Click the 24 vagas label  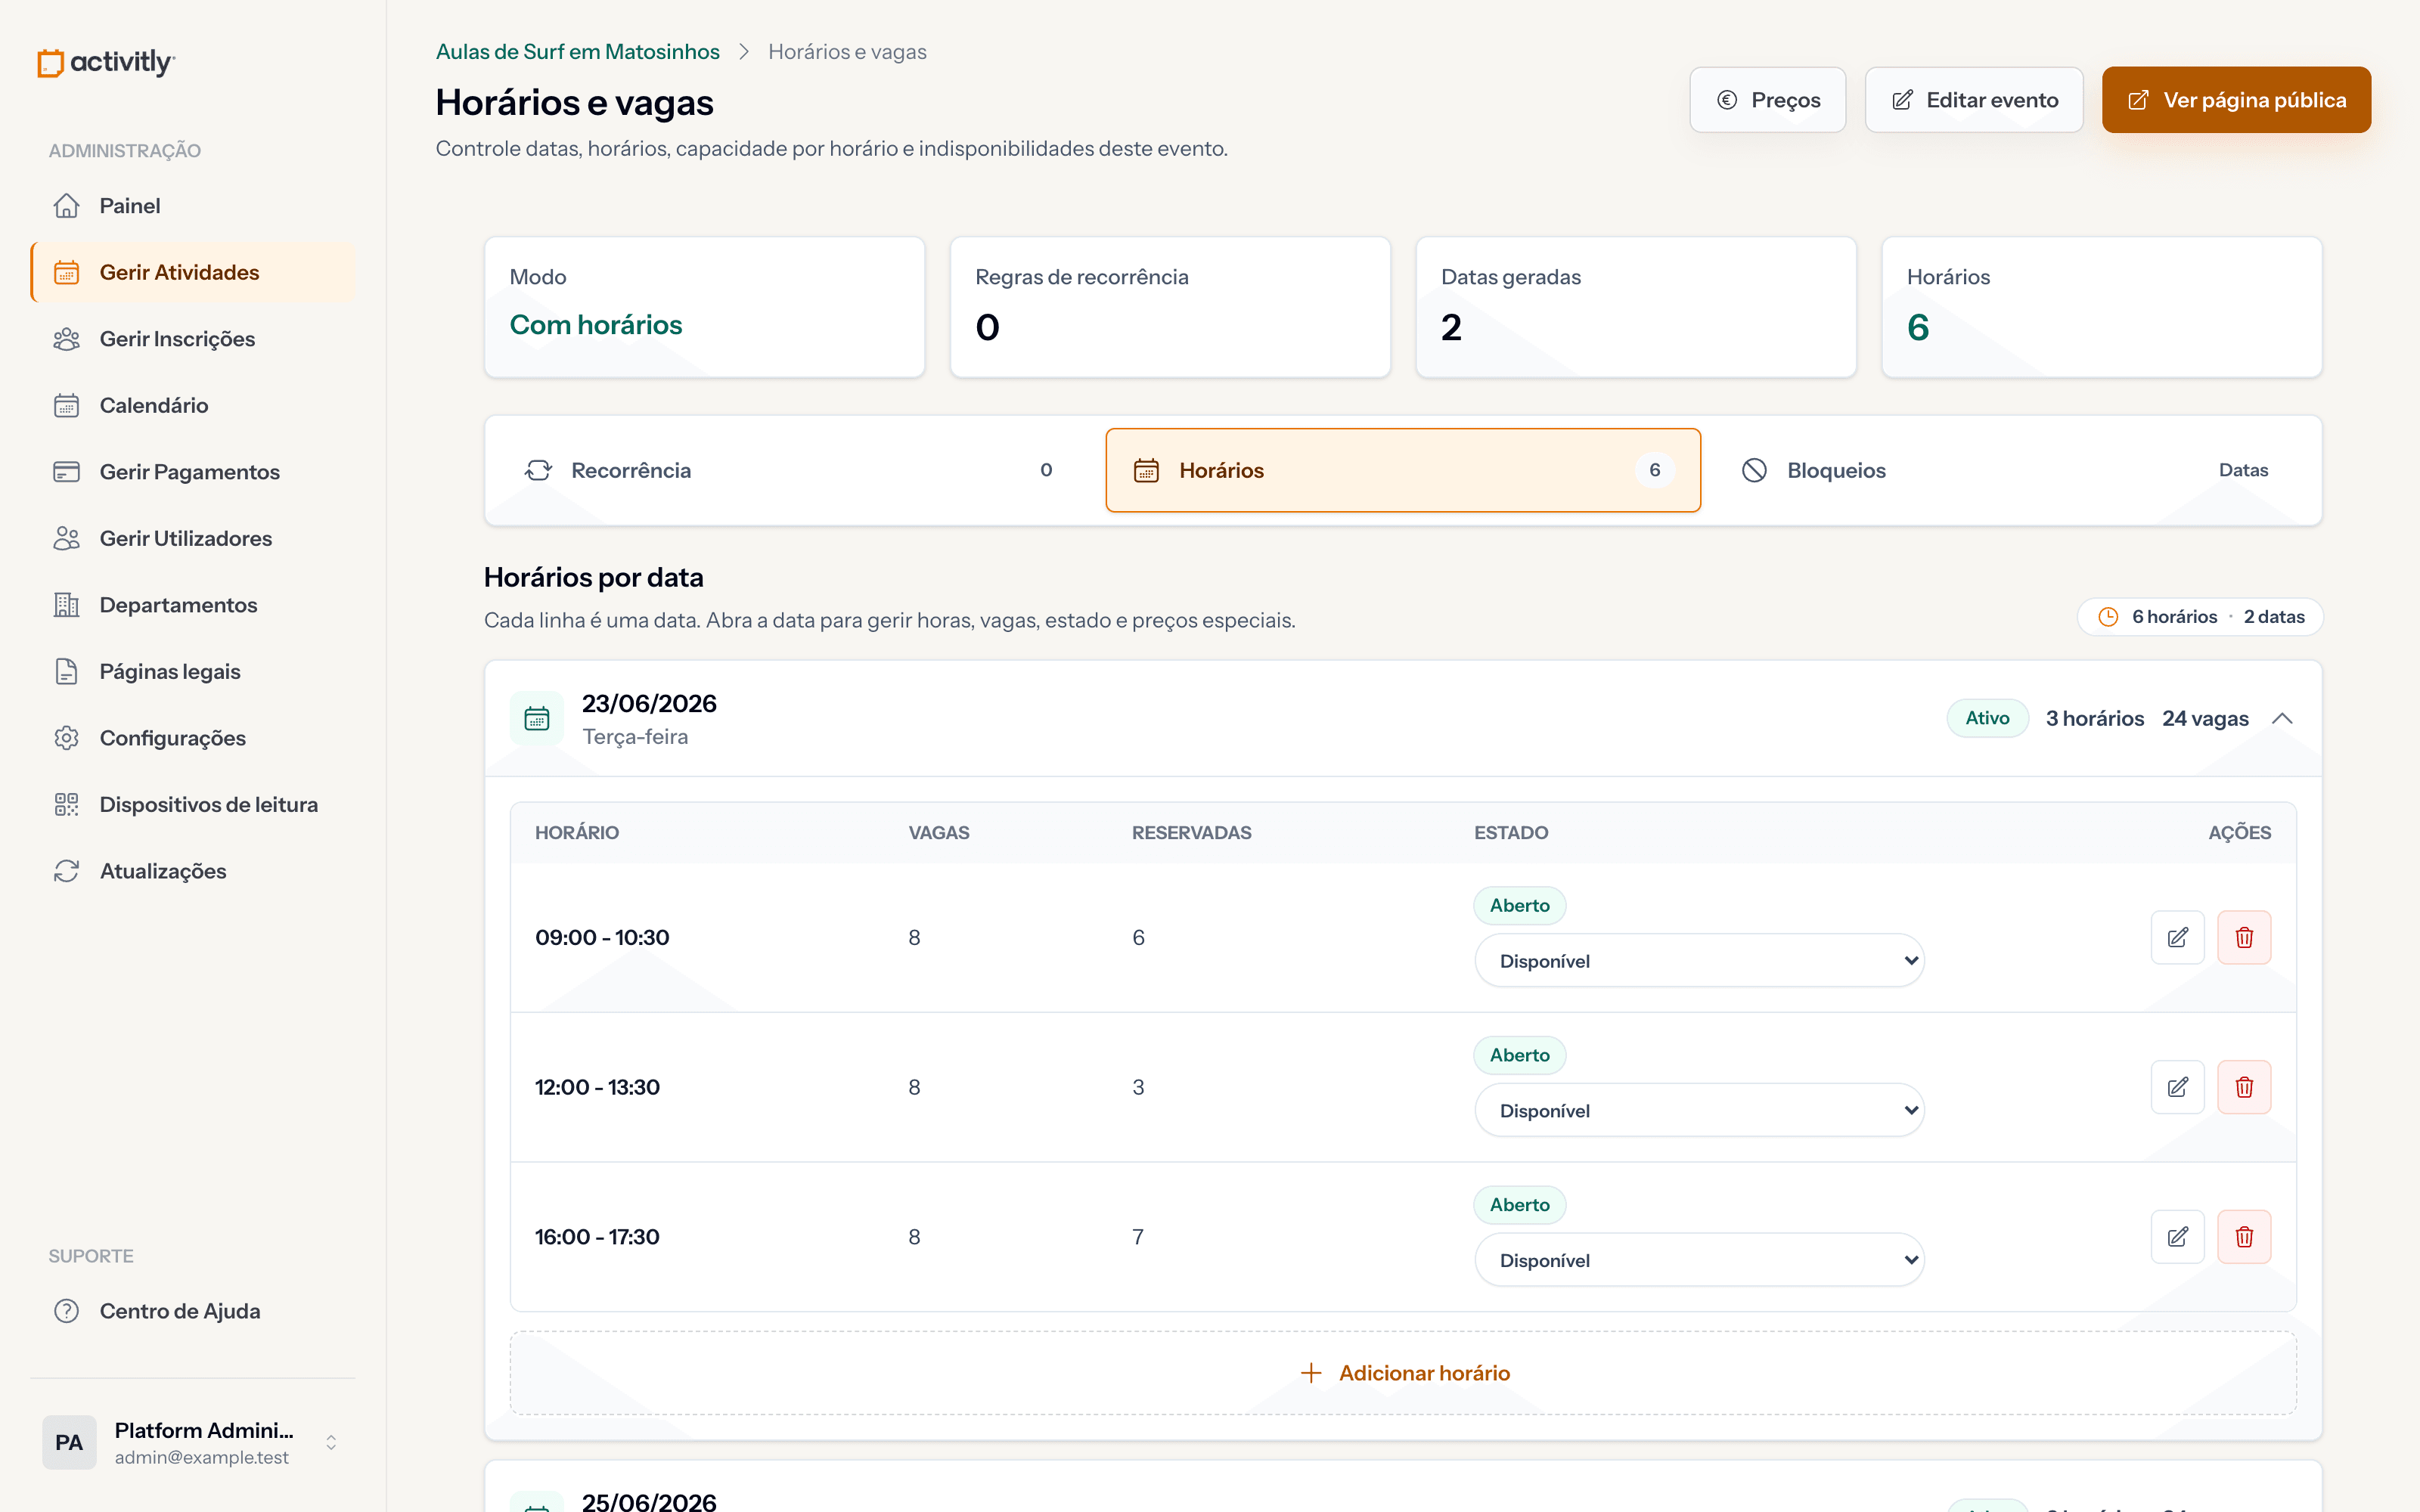click(2205, 719)
